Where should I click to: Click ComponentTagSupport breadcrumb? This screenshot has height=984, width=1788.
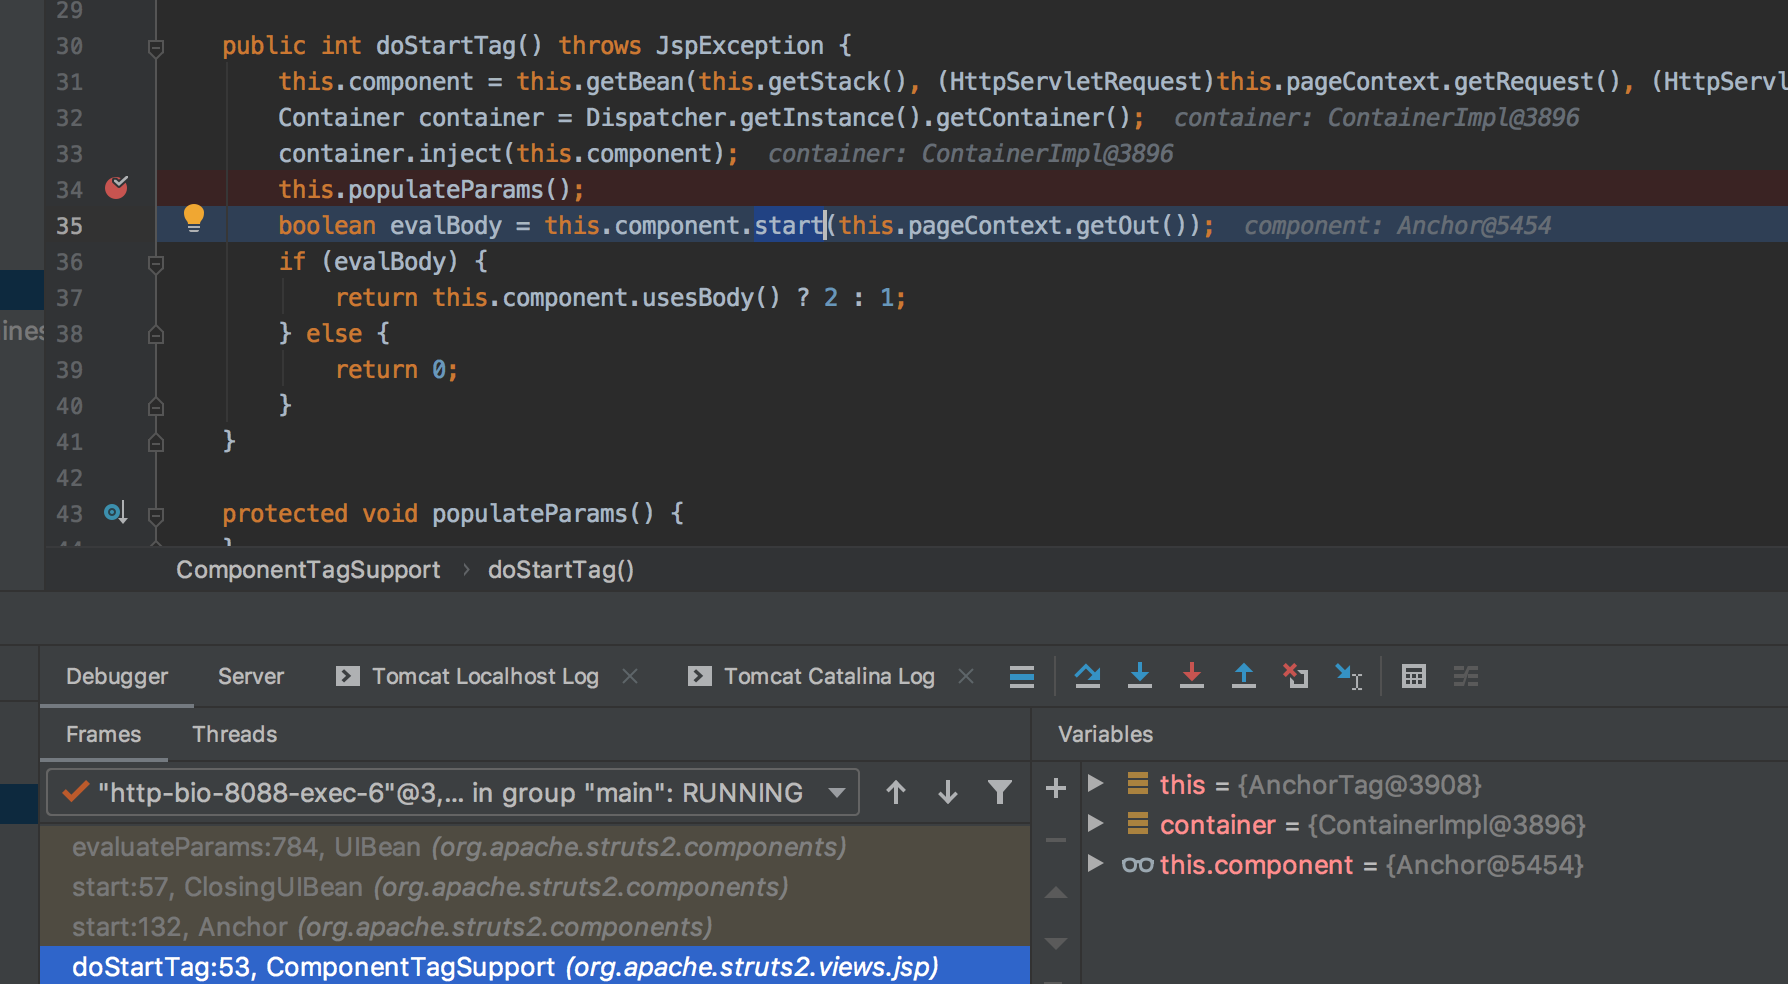click(x=308, y=570)
